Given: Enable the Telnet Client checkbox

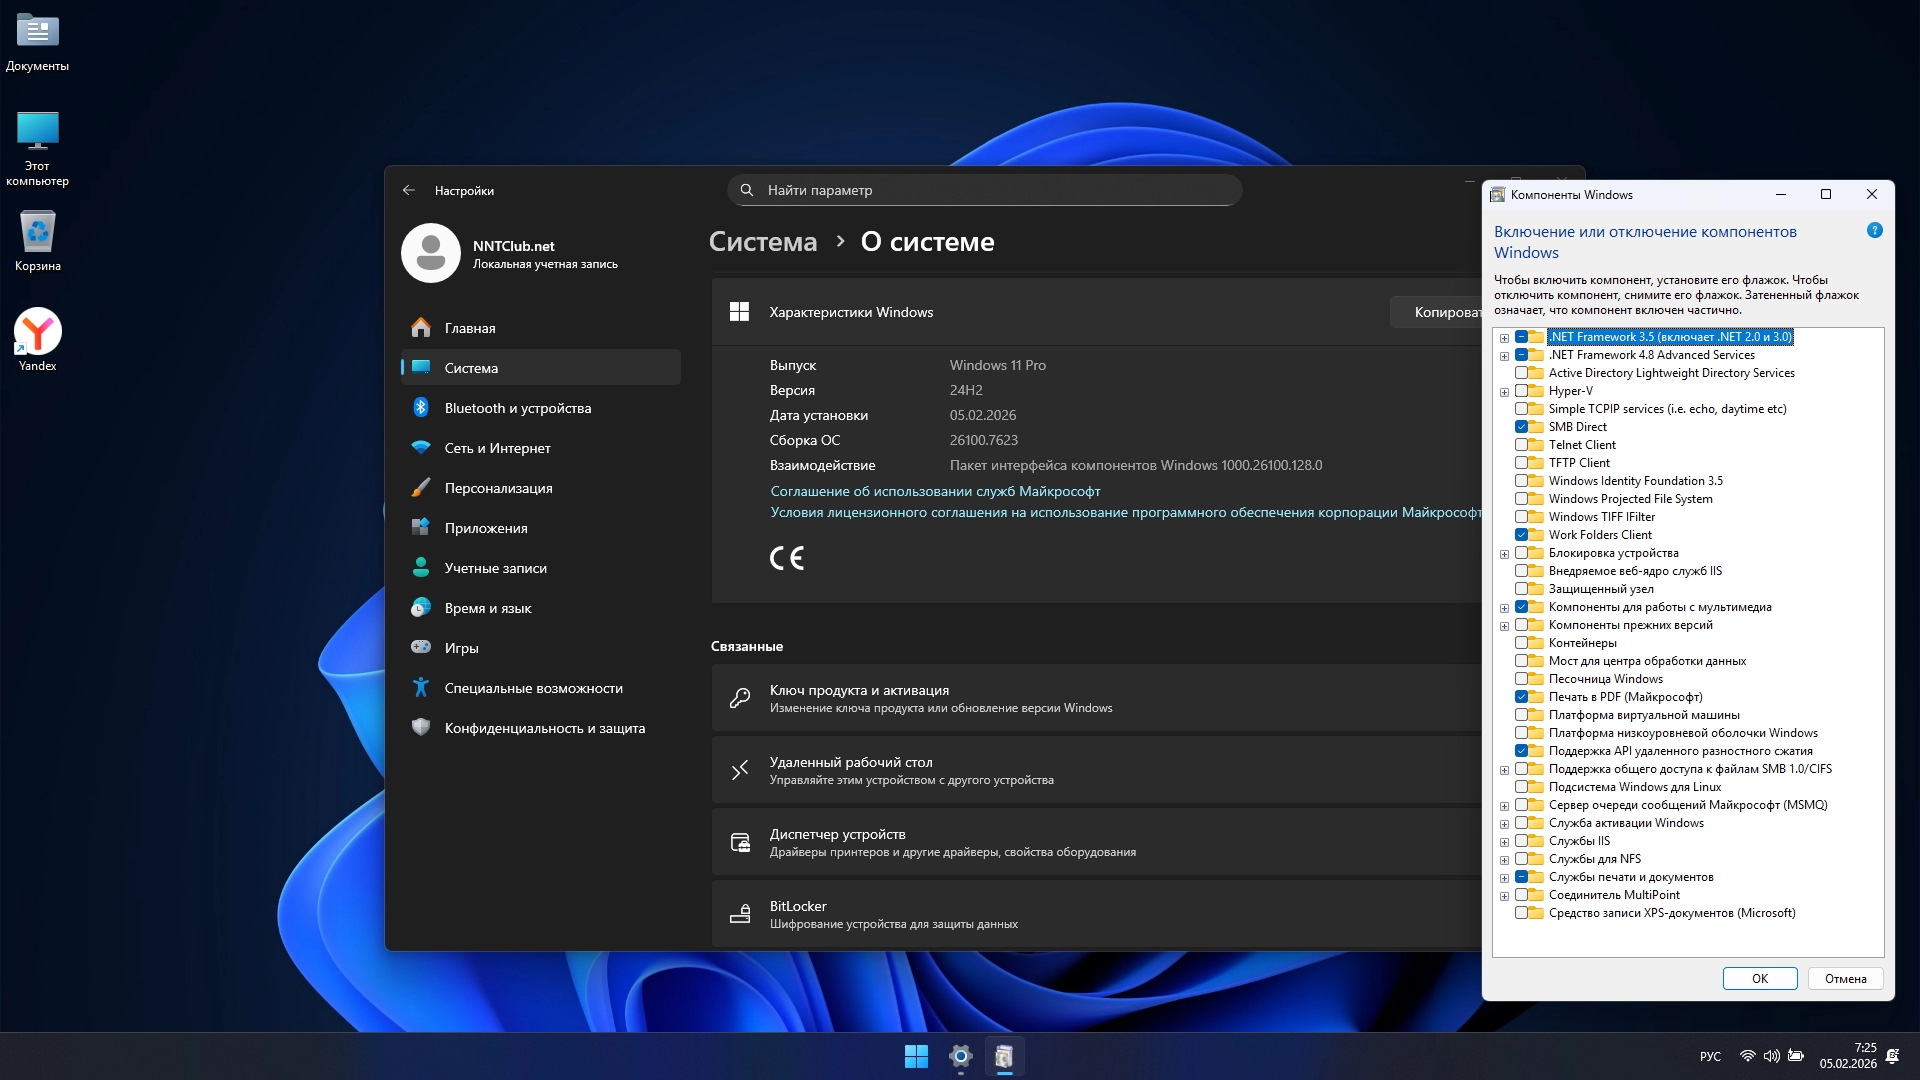Looking at the screenshot, I should tap(1521, 445).
